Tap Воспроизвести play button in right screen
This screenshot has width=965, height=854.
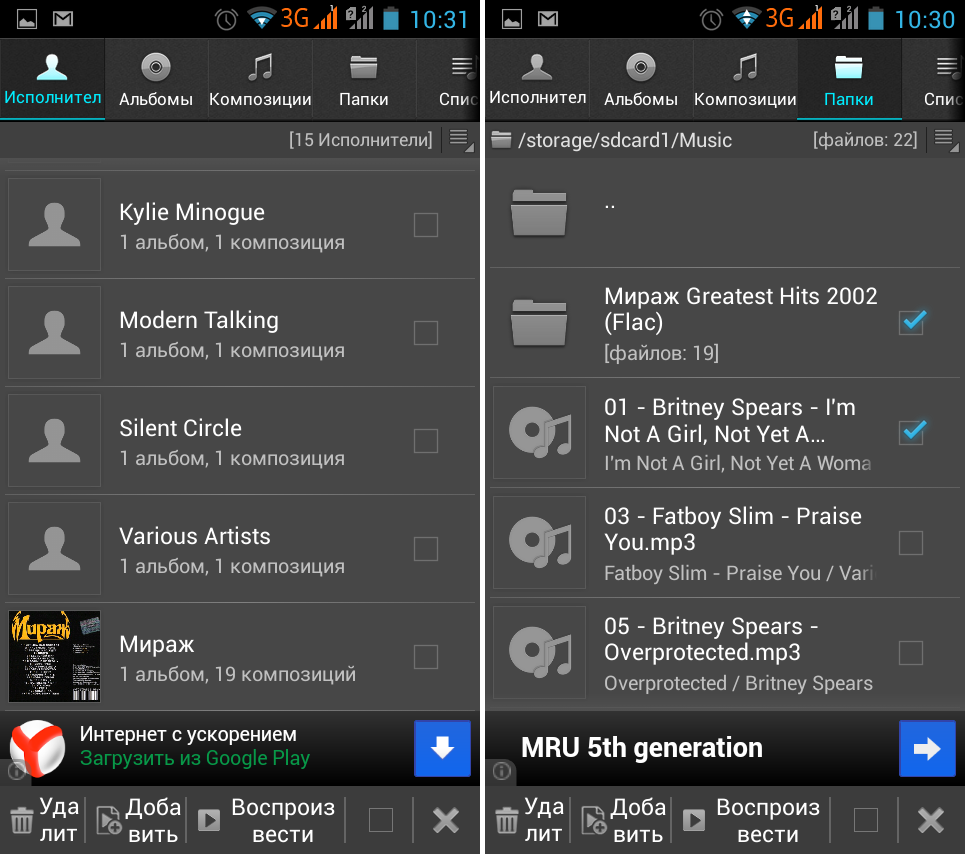tap(751, 820)
